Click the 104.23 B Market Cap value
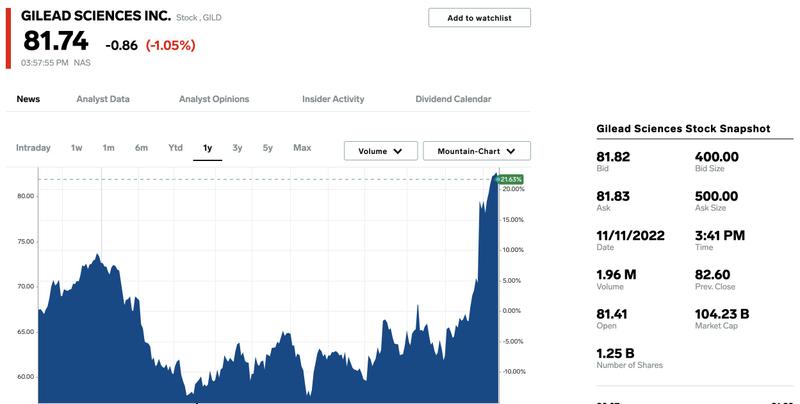The height and width of the screenshot is (404, 800). coord(721,314)
